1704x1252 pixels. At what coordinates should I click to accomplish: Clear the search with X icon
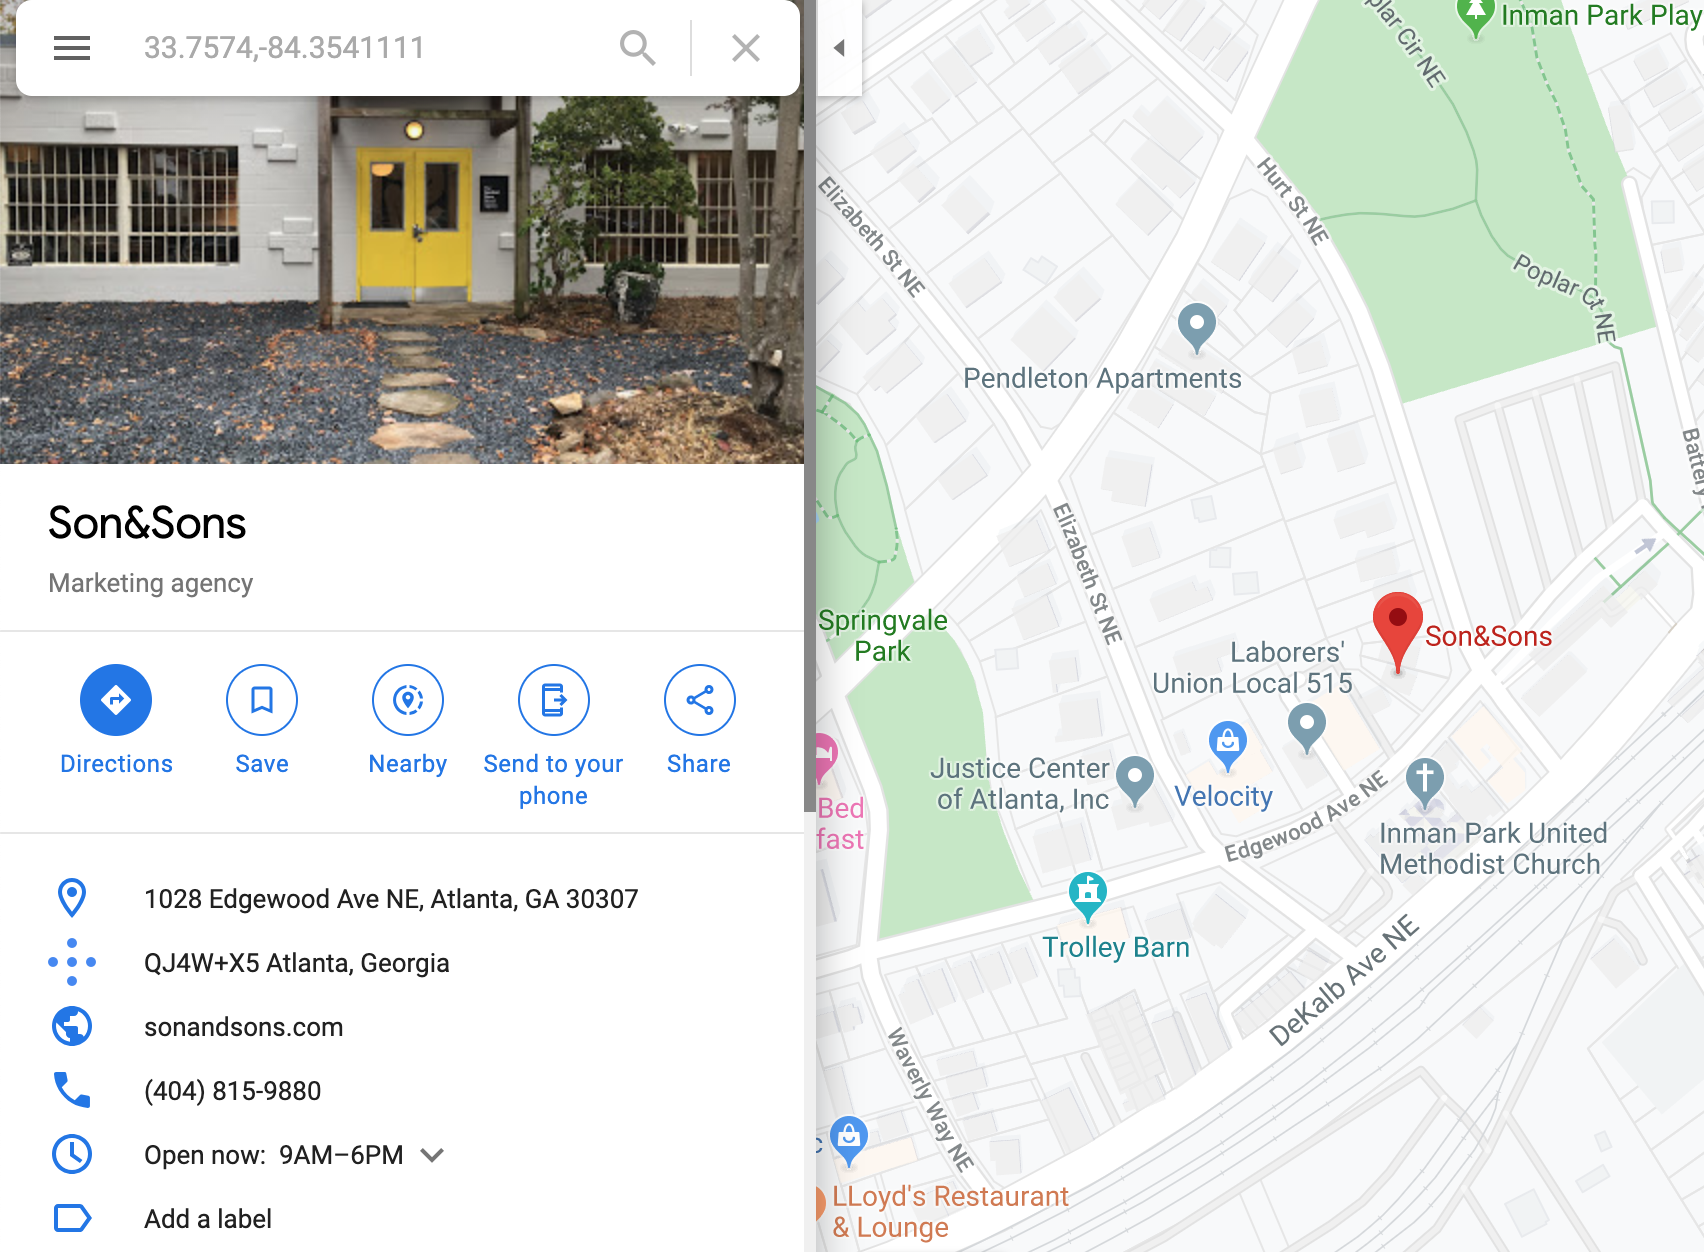(746, 48)
